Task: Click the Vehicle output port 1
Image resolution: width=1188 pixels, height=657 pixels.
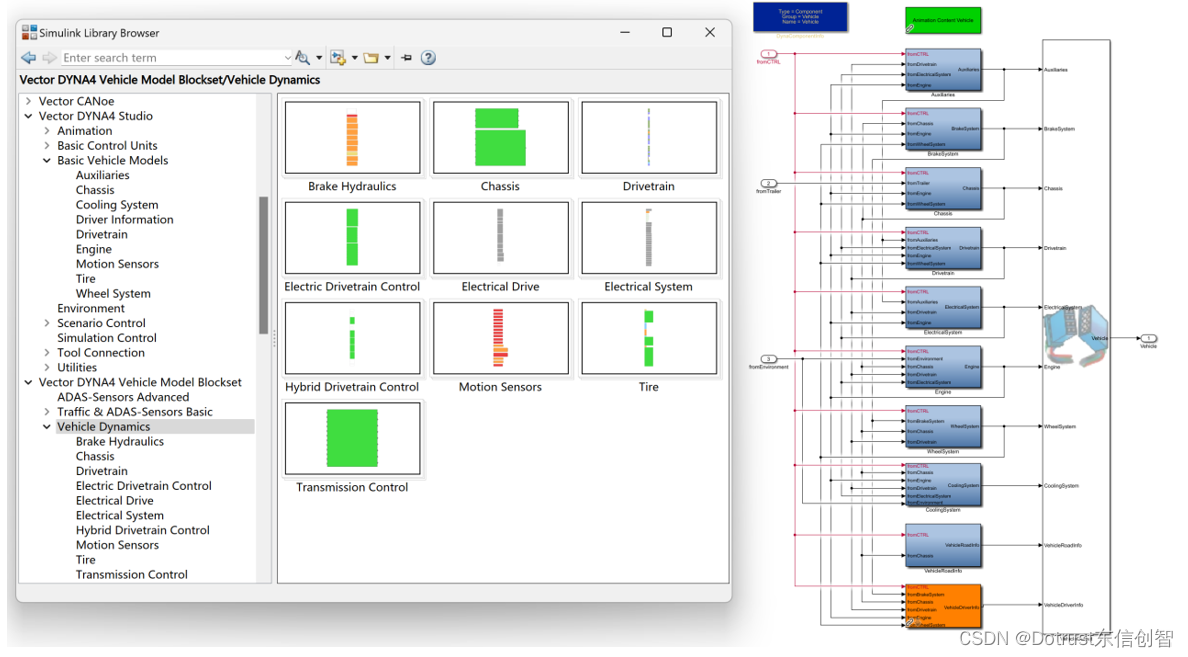Action: [x=1149, y=338]
